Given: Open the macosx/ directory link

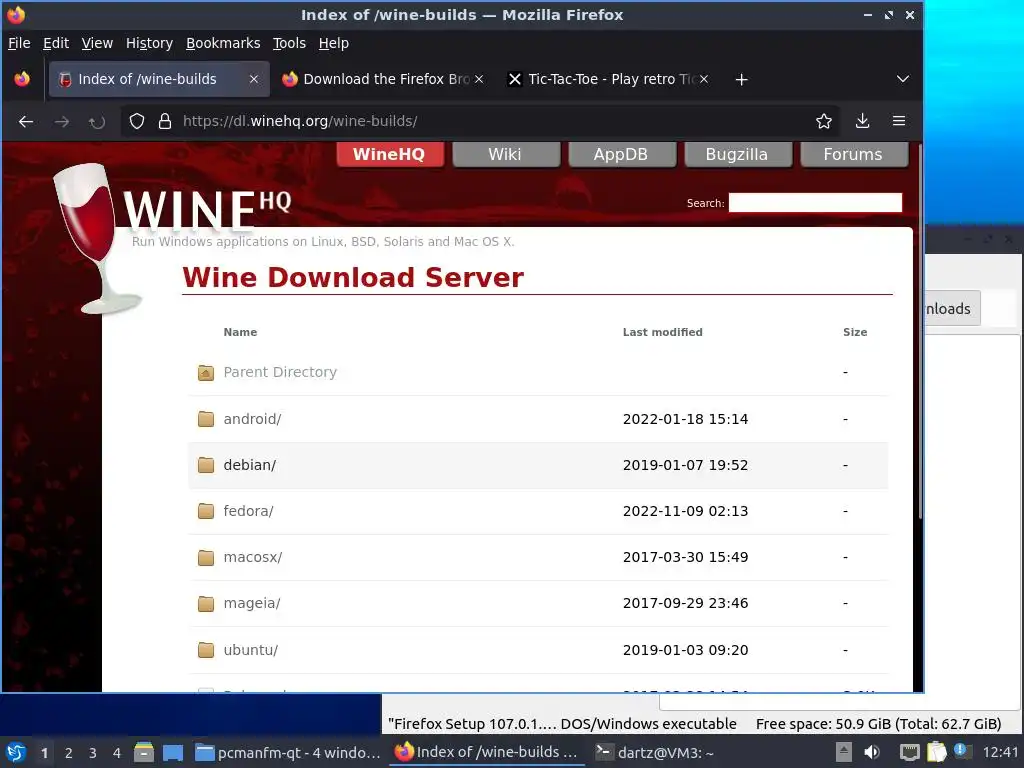Looking at the screenshot, I should 253,557.
